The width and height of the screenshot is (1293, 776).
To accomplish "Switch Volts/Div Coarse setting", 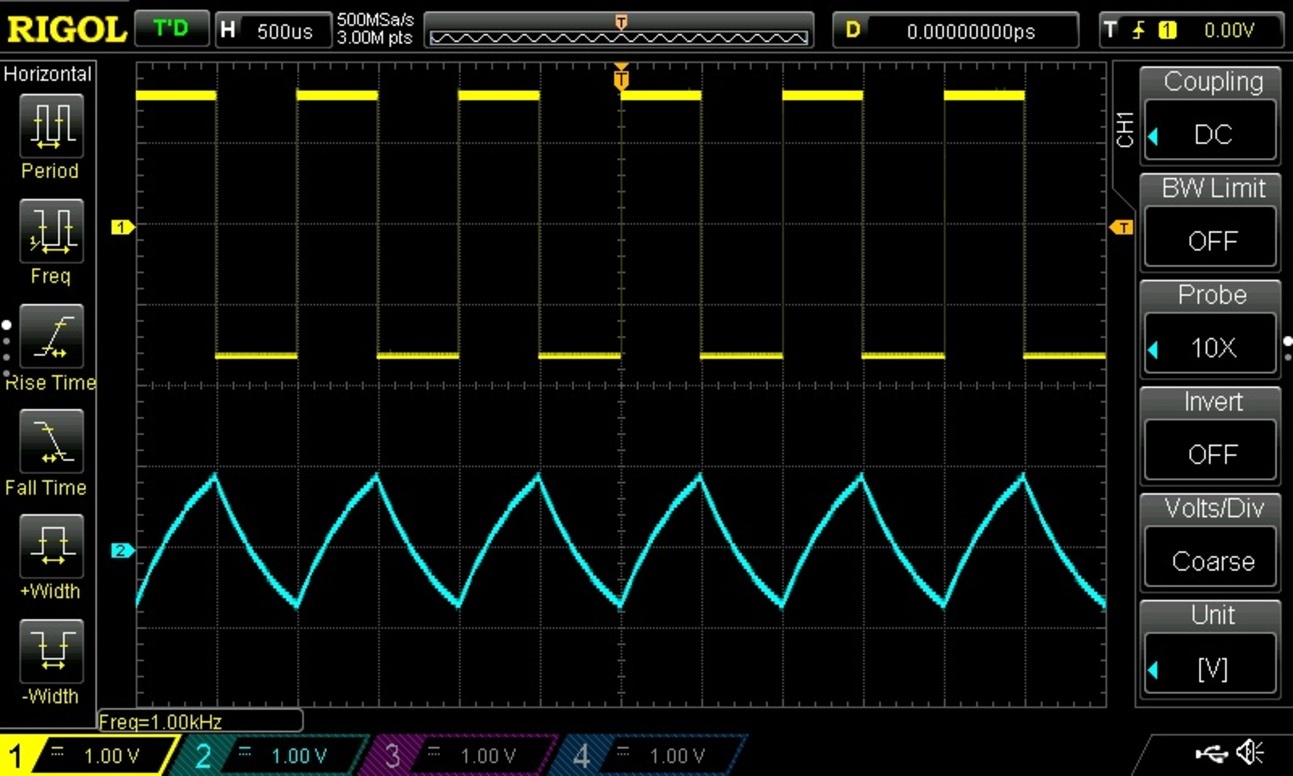I will (x=1210, y=560).
